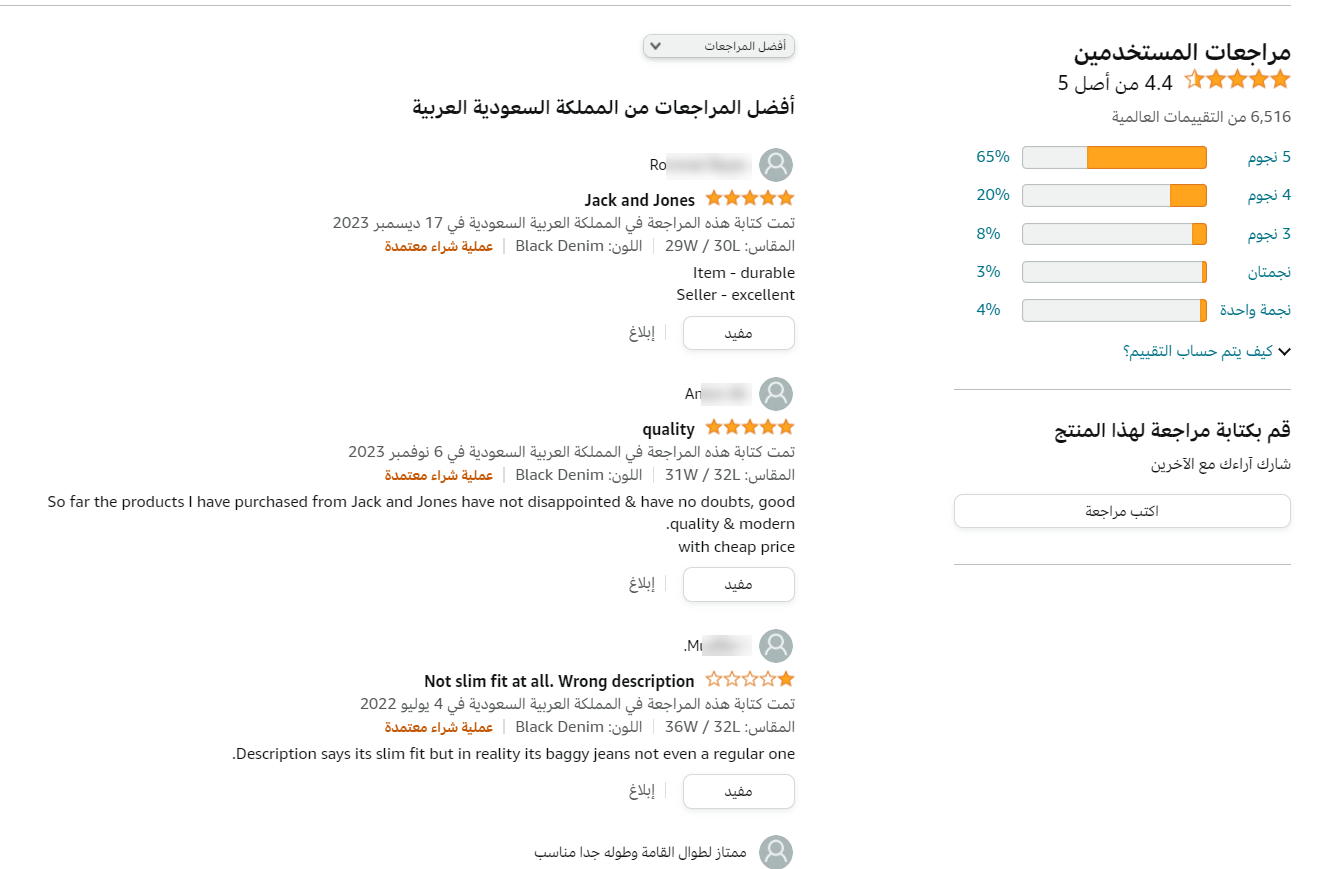Click five-star rating of Jack and Jones review
Image resolution: width=1333 pixels, height=869 pixels.
750,198
